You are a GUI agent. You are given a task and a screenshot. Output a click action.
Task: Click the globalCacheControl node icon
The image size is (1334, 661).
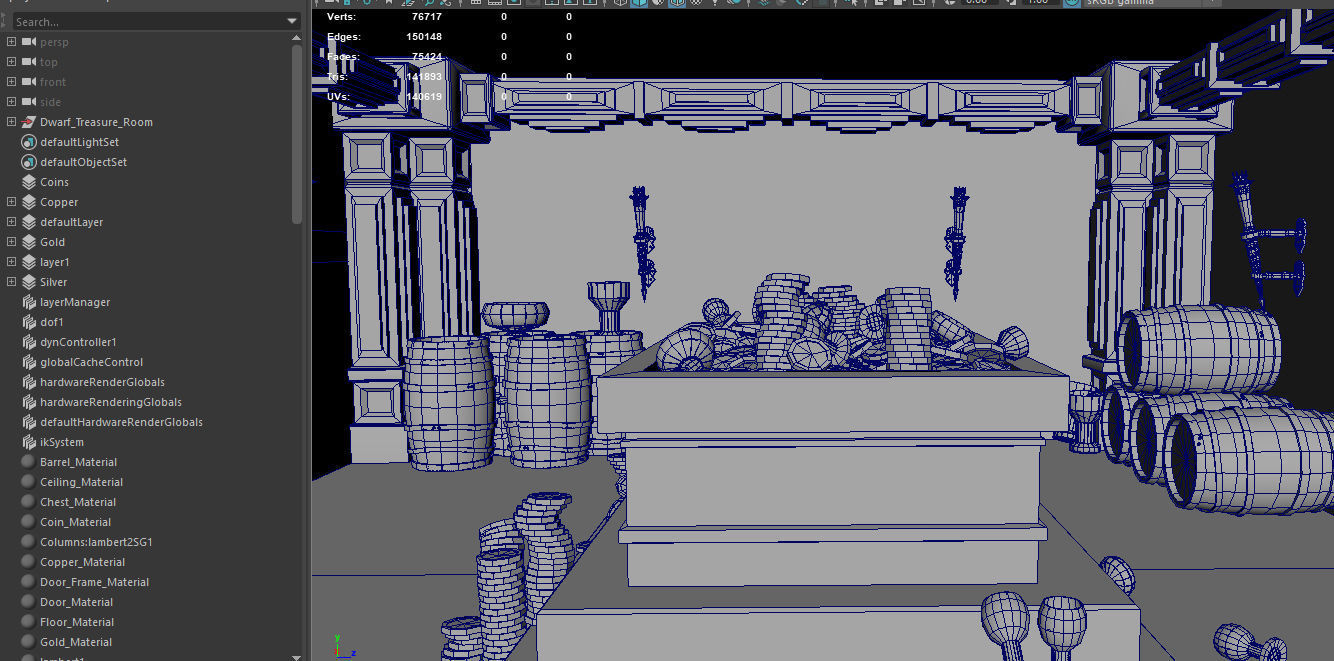tap(29, 362)
